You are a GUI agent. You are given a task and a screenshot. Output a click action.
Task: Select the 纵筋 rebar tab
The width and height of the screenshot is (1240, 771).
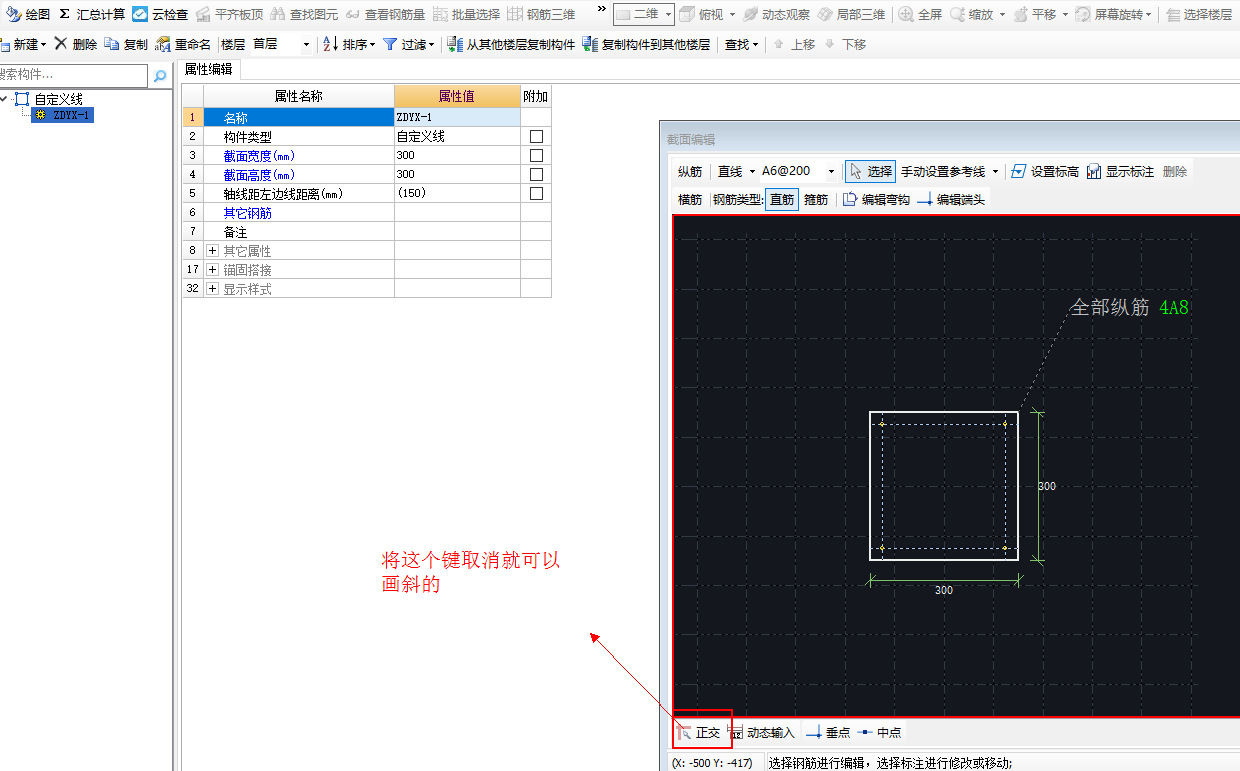(690, 172)
